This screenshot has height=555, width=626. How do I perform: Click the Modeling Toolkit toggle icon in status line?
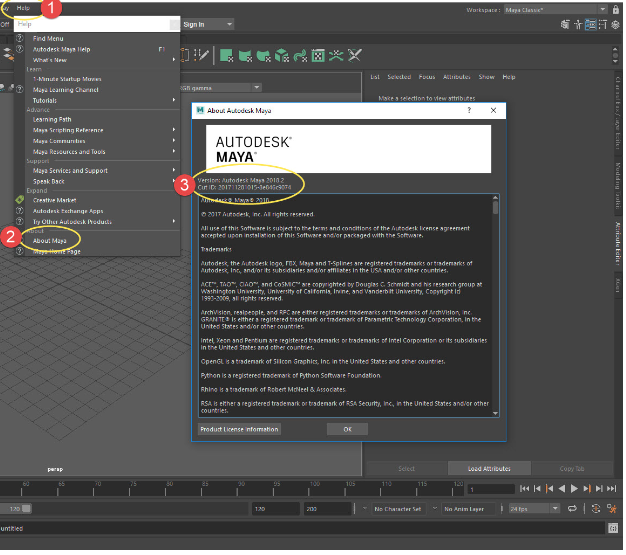(565, 25)
